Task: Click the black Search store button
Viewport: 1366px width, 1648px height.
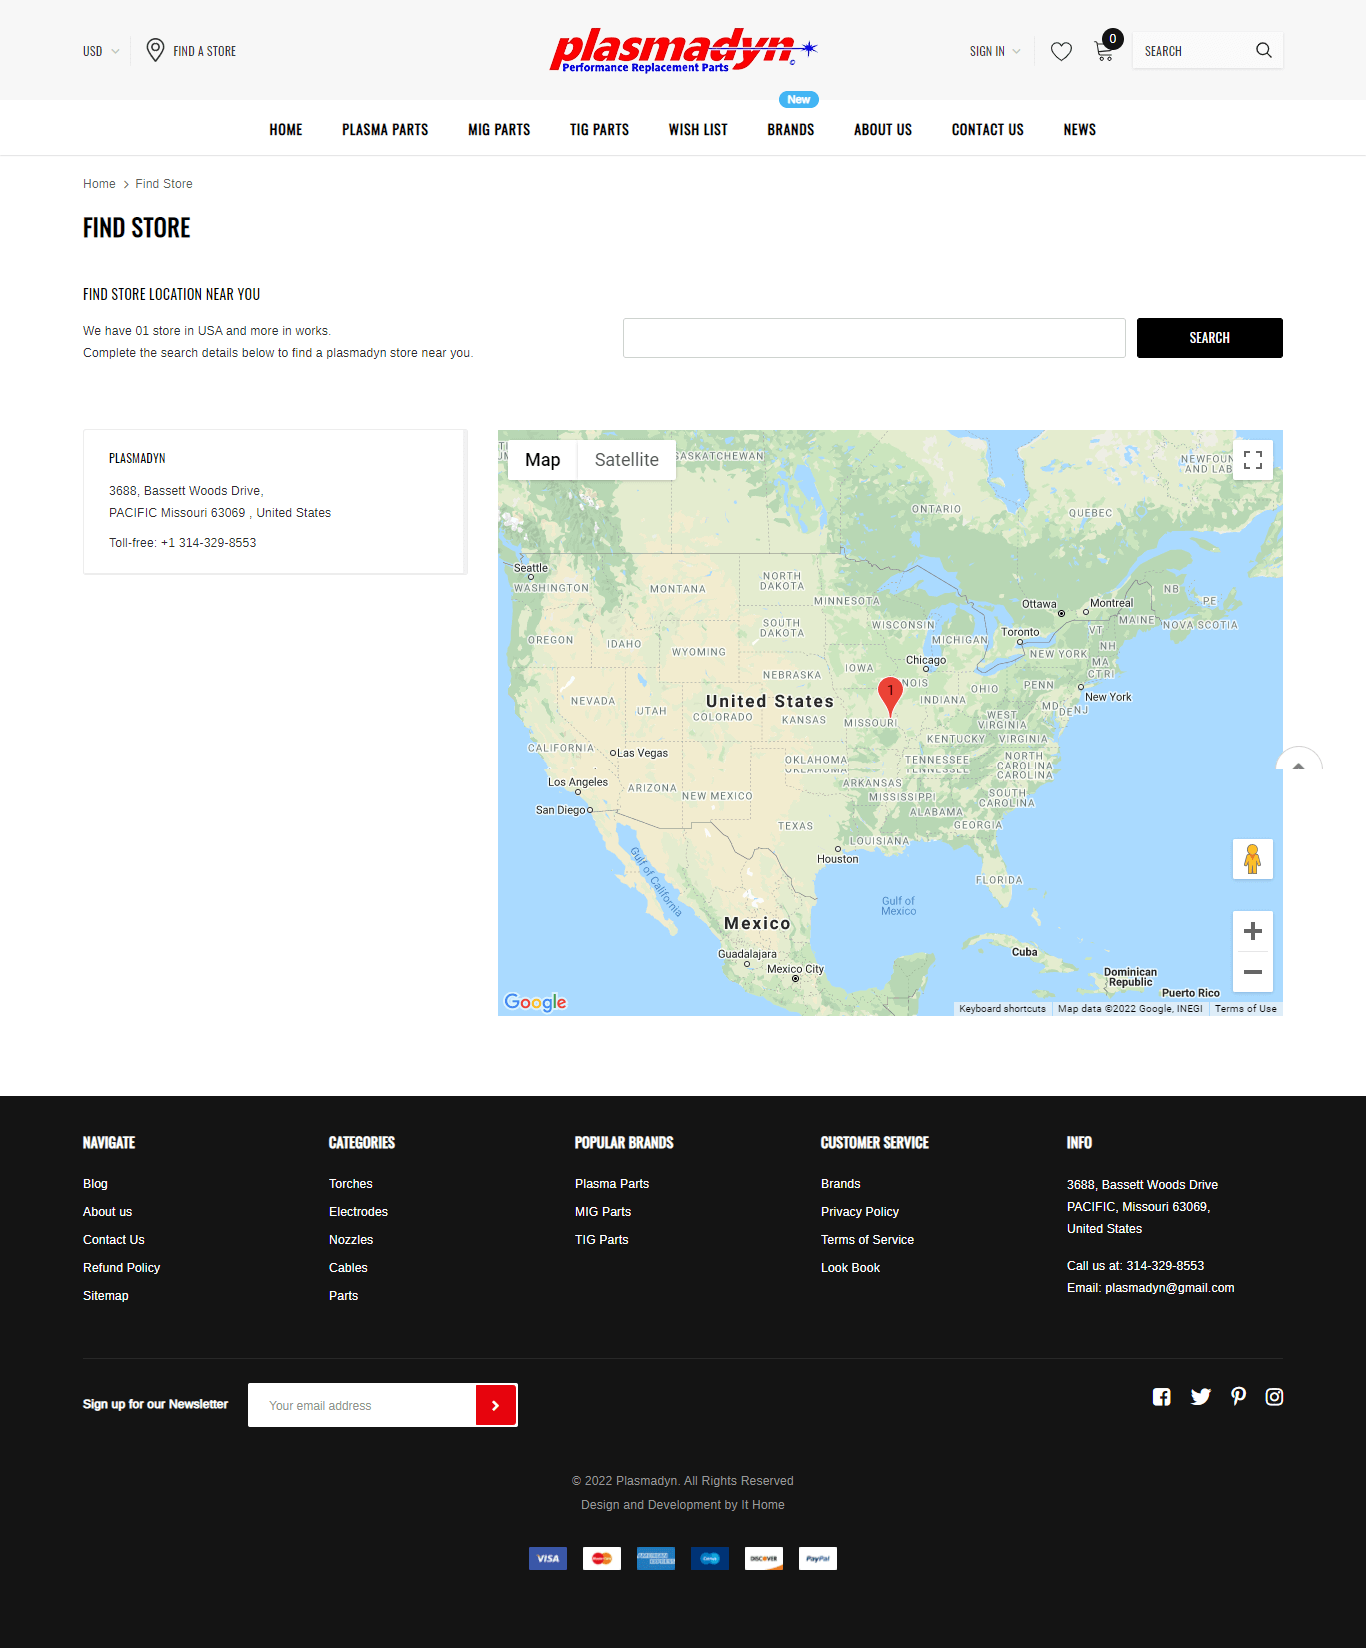Action: (1210, 338)
